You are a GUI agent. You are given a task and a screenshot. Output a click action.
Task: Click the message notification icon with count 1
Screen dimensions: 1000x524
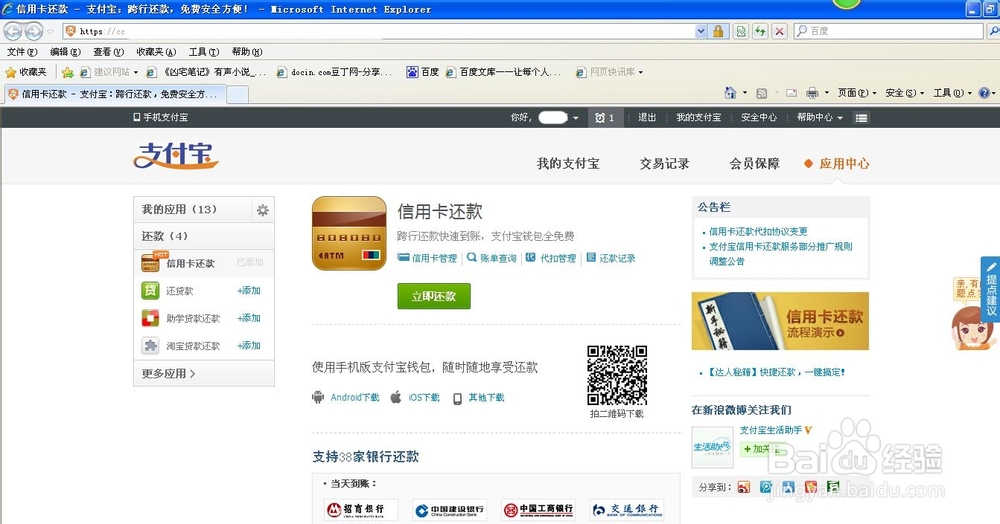coord(604,117)
